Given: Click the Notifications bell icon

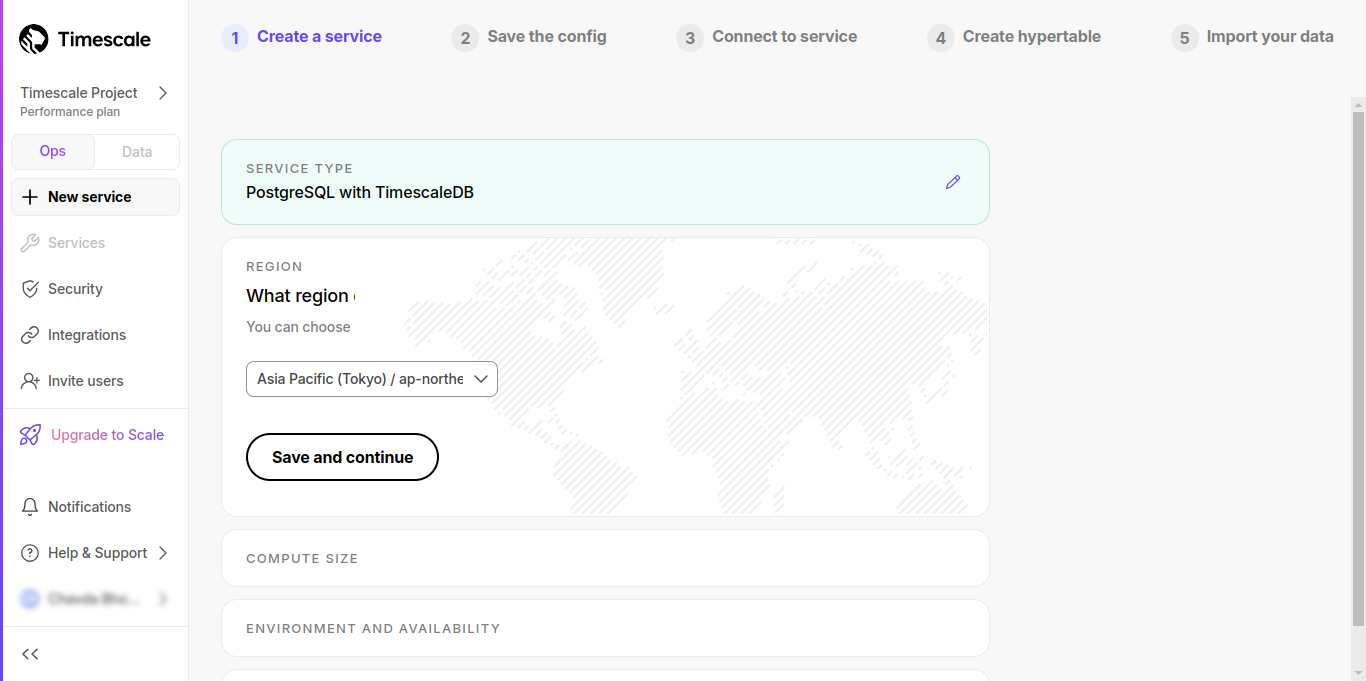Looking at the screenshot, I should click(30, 507).
